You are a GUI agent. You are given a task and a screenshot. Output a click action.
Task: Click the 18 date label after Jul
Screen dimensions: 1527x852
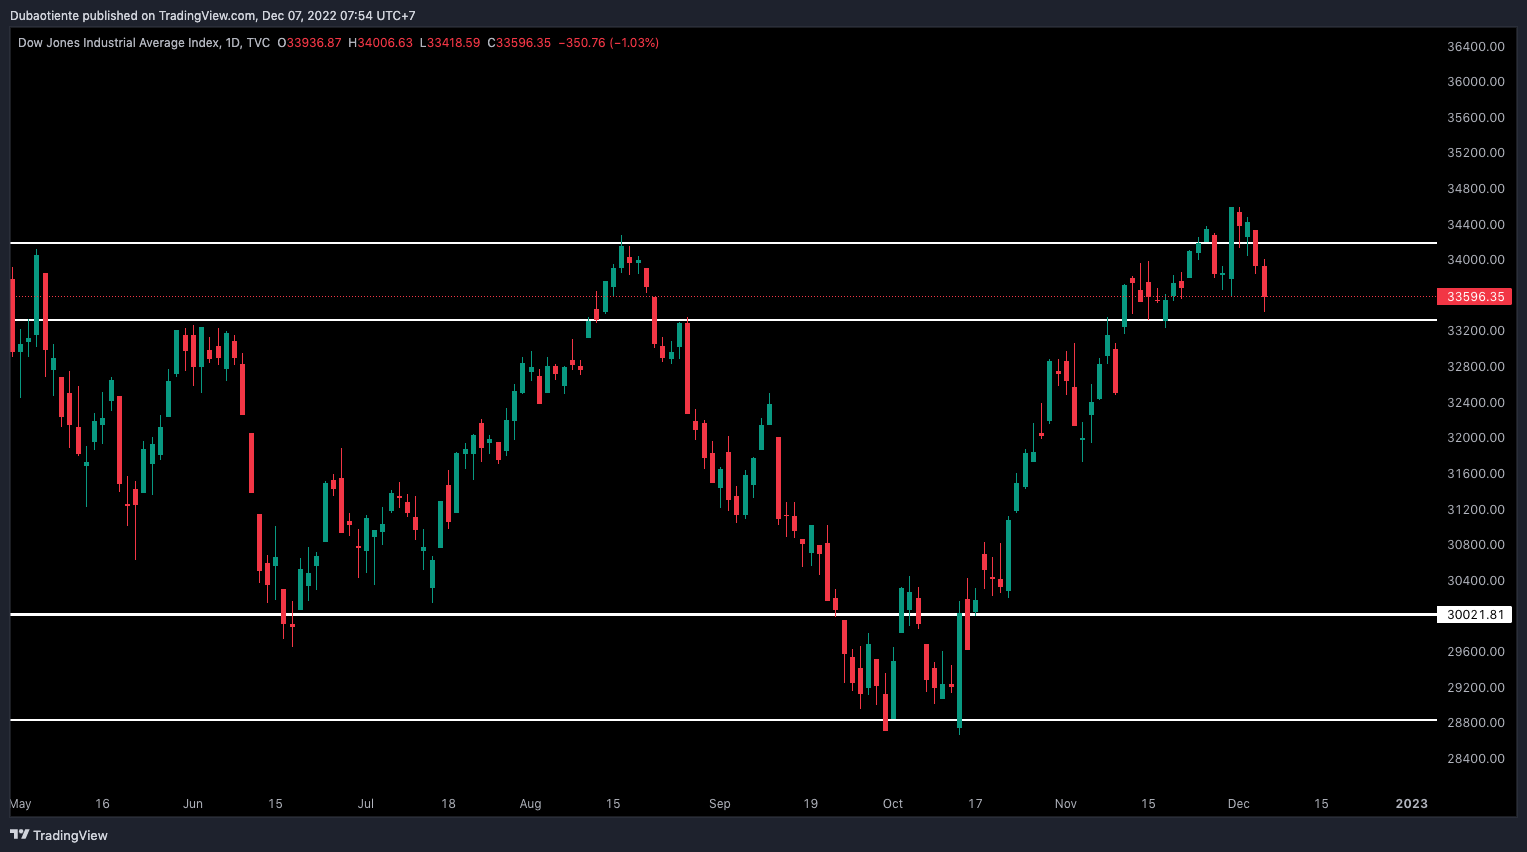pyautogui.click(x=448, y=804)
